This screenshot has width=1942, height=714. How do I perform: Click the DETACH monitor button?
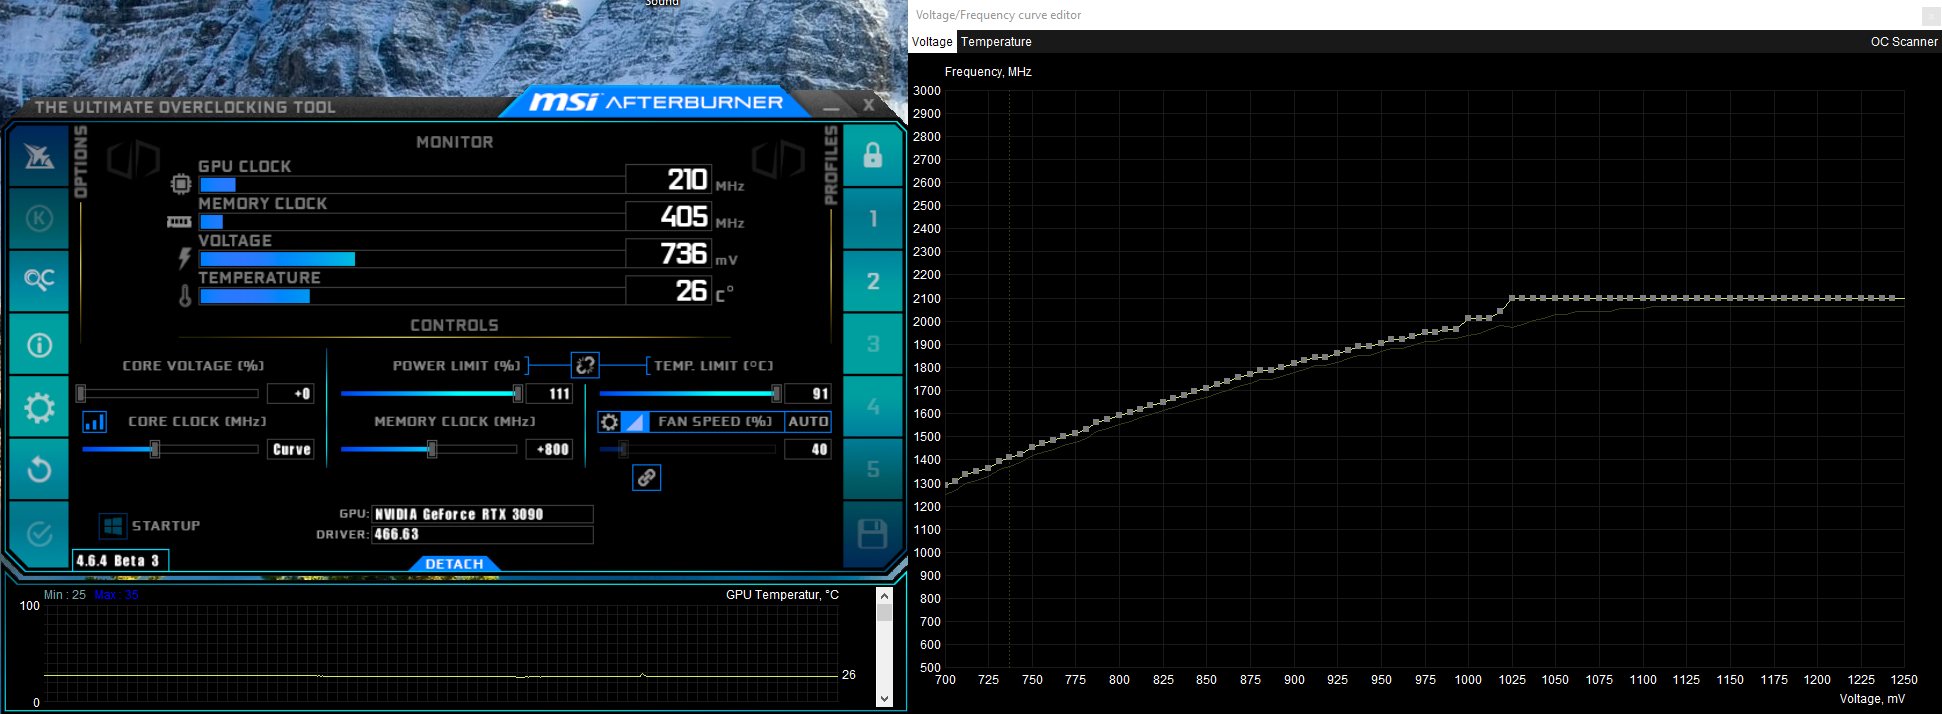tap(454, 564)
